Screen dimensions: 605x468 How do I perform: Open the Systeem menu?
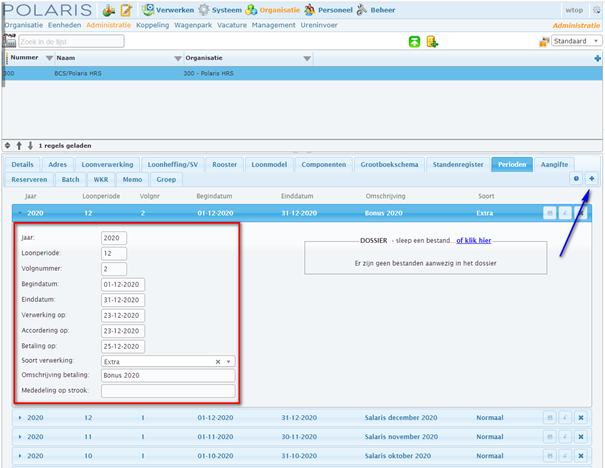pyautogui.click(x=220, y=10)
